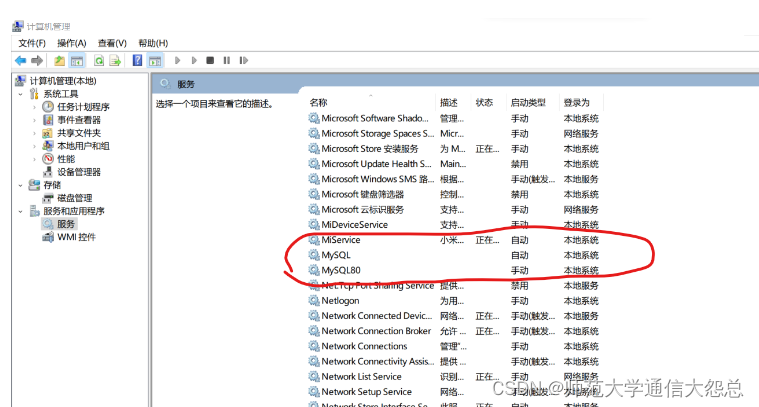Click the gear icon beside Netlogon
The image size is (759, 407).
[x=314, y=301]
